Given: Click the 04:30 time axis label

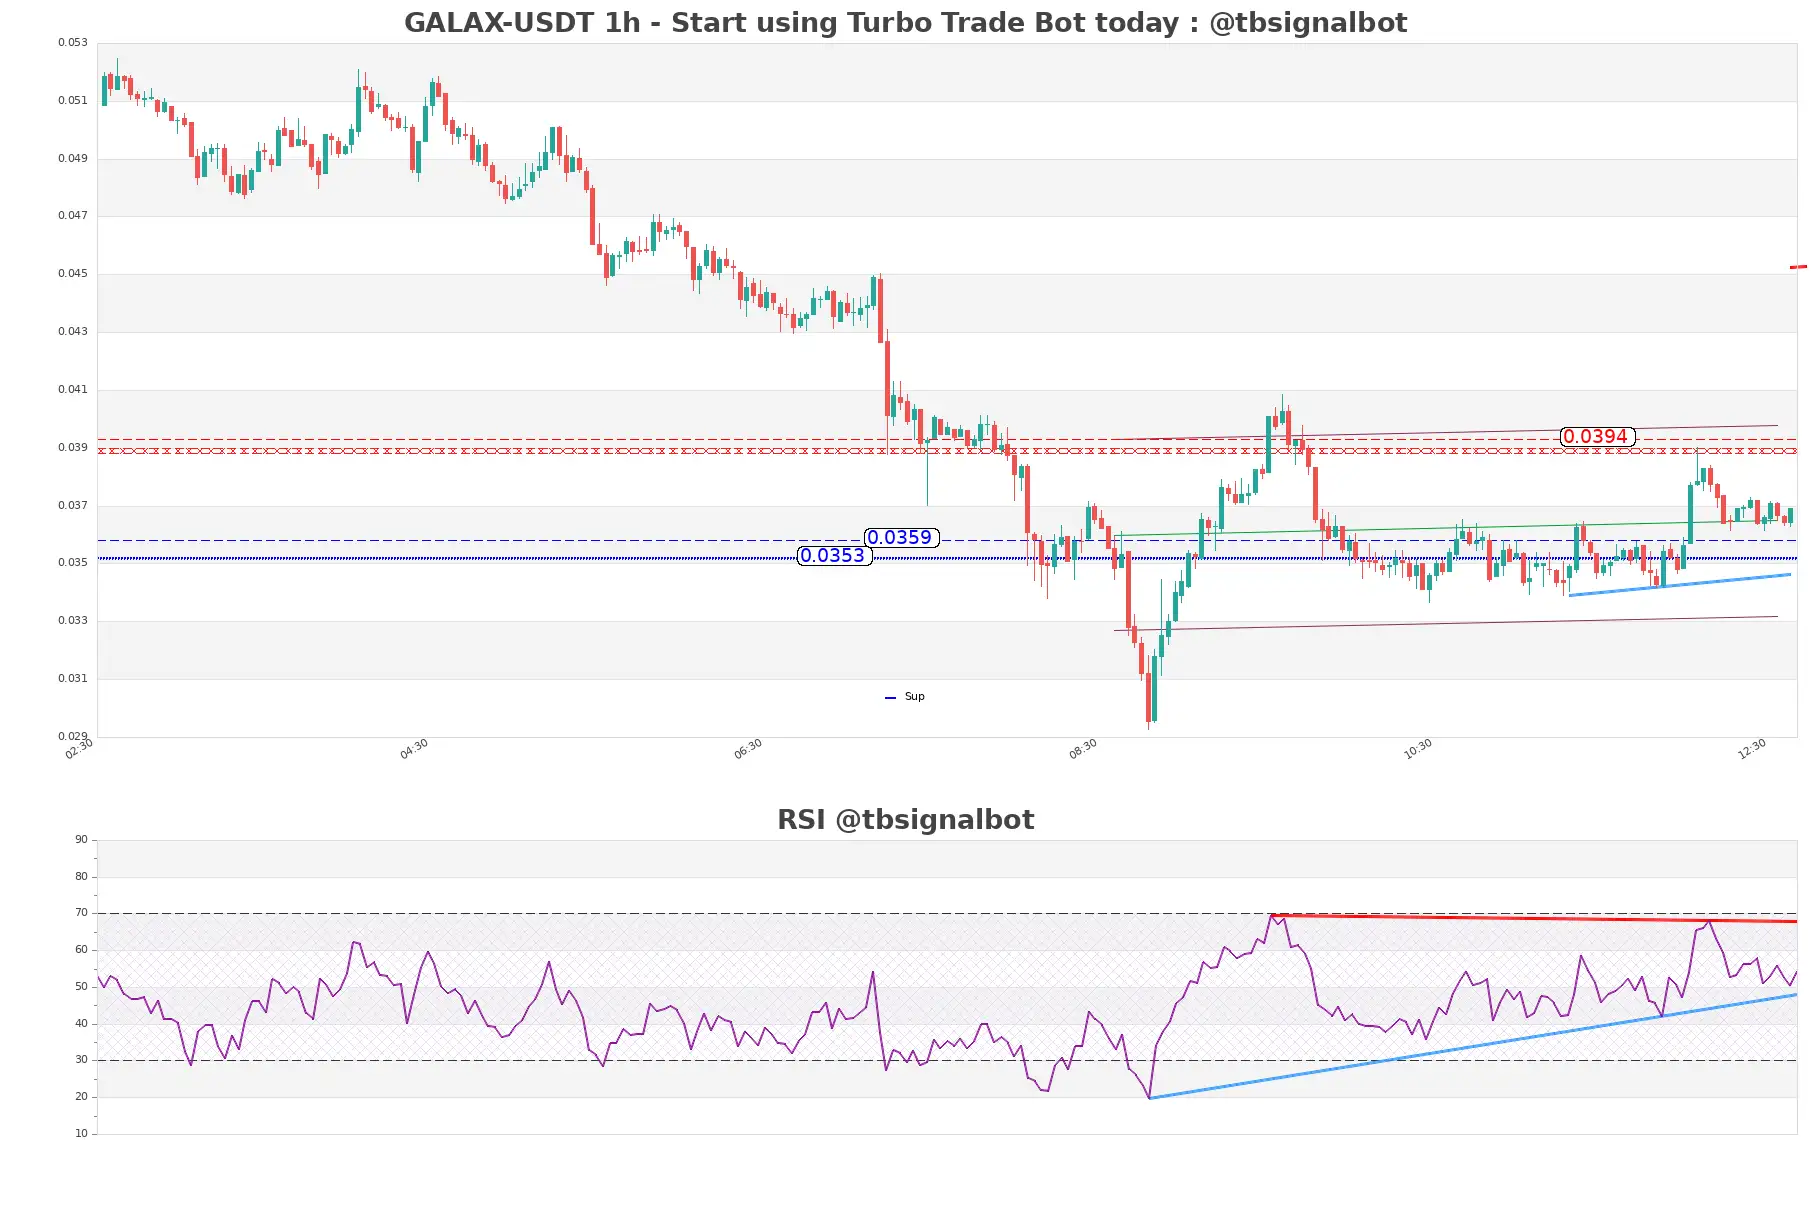Looking at the screenshot, I should pos(414,749).
